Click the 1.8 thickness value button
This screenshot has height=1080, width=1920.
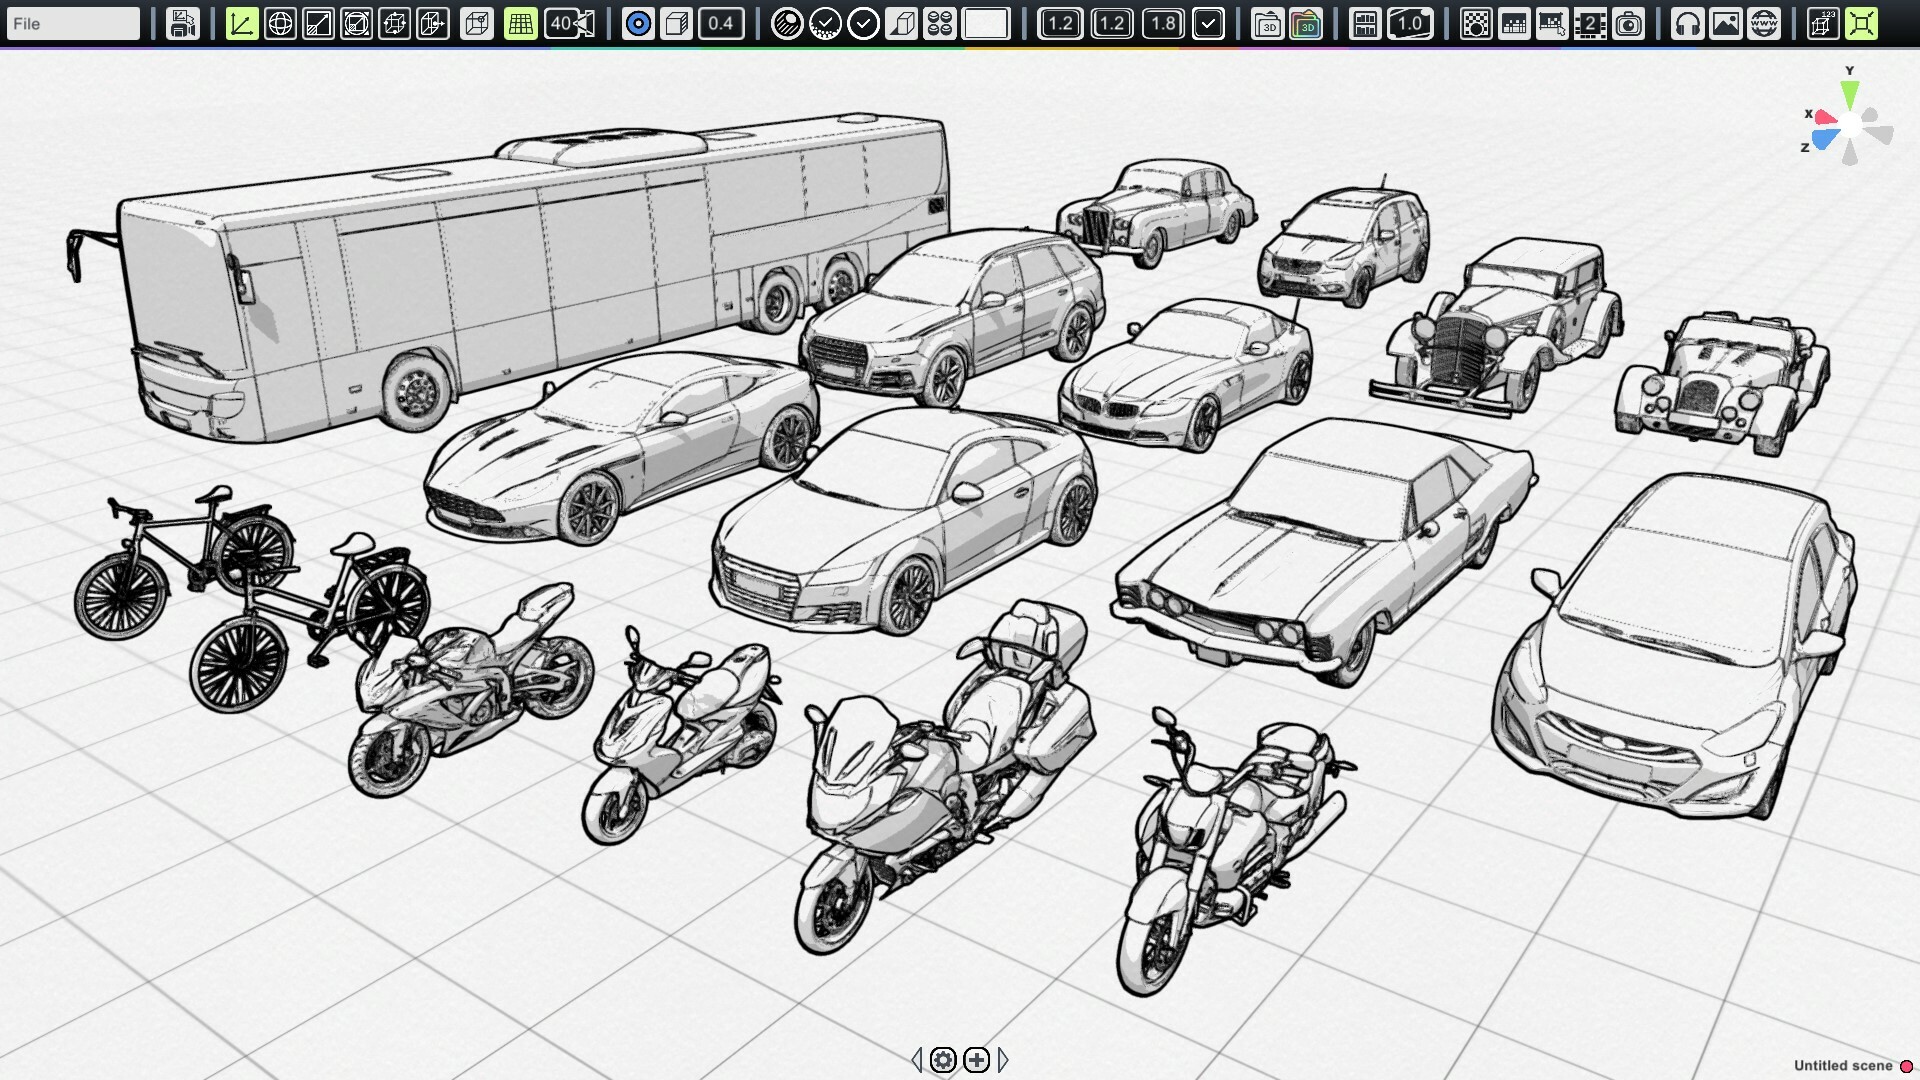pyautogui.click(x=1164, y=23)
